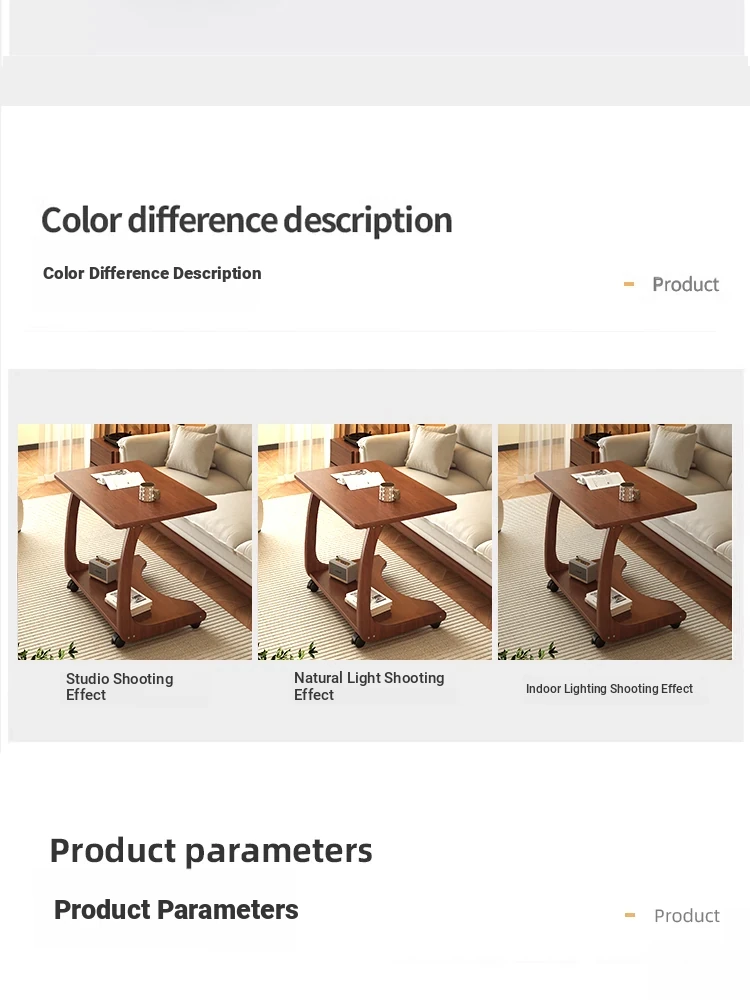Image resolution: width=750 pixels, height=1000 pixels.
Task: Click the book on middle table's lower shelf
Action: pyautogui.click(x=369, y=601)
